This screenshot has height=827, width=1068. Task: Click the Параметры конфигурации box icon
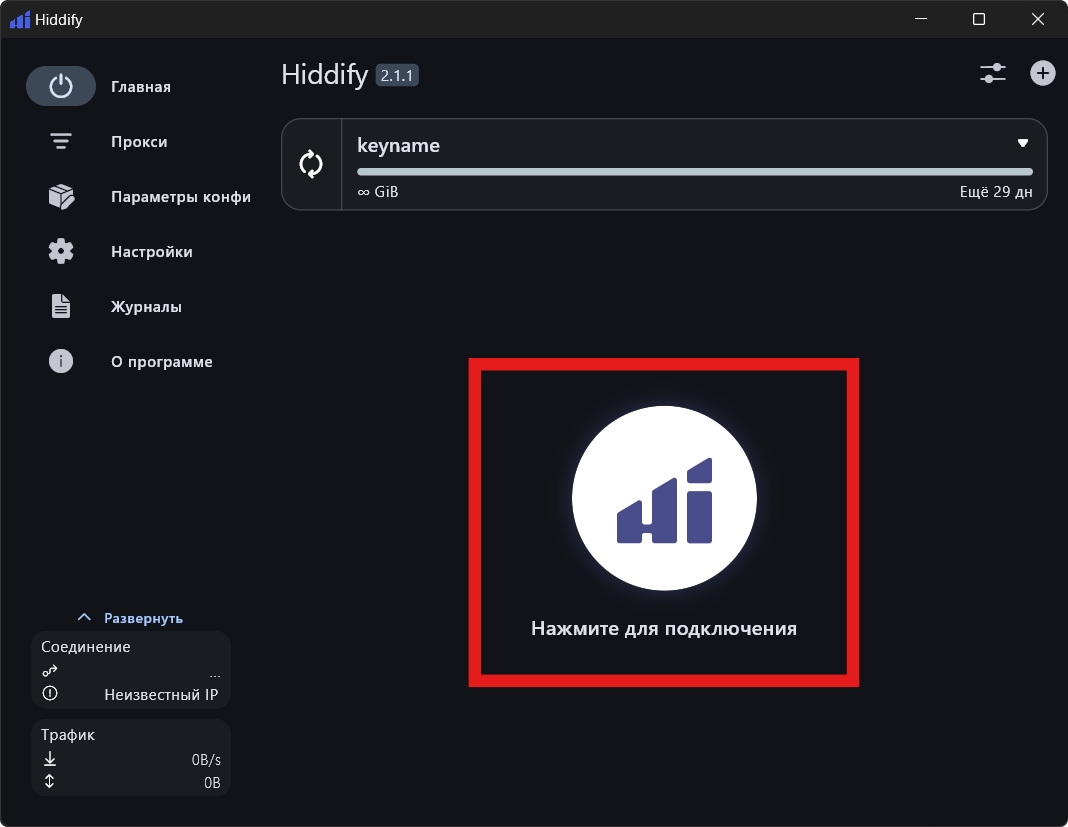pos(61,197)
